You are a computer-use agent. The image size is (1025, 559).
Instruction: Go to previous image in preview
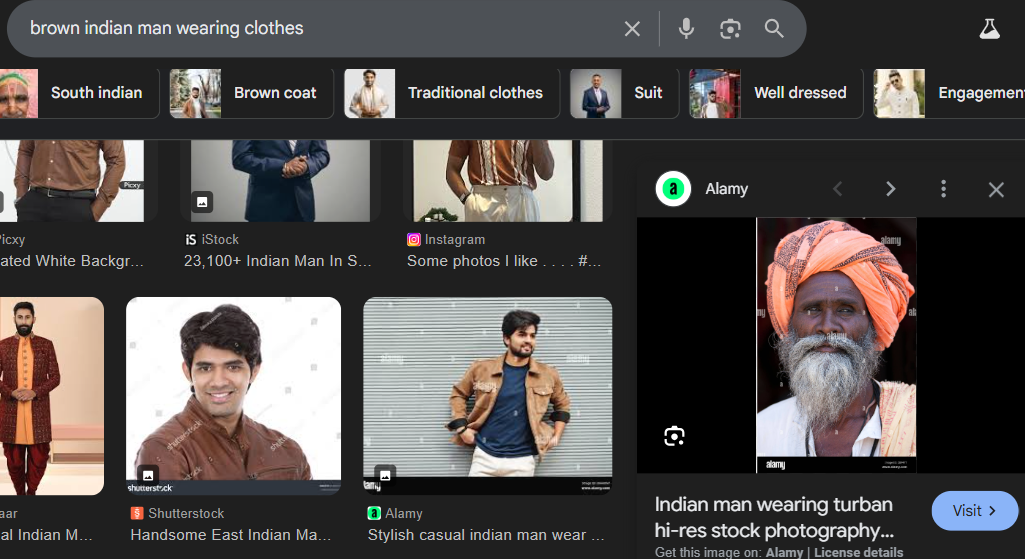[838, 189]
